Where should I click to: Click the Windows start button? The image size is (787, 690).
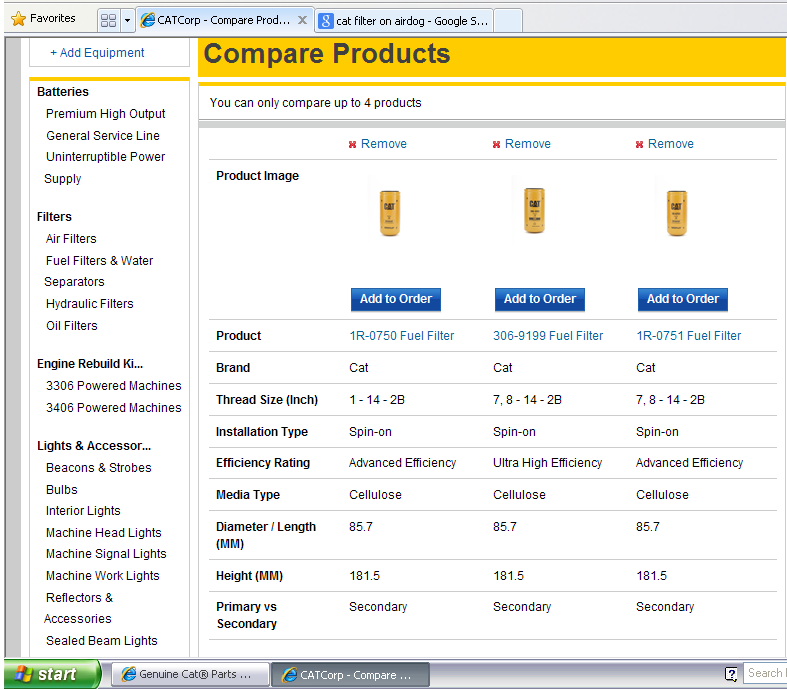click(x=52, y=674)
